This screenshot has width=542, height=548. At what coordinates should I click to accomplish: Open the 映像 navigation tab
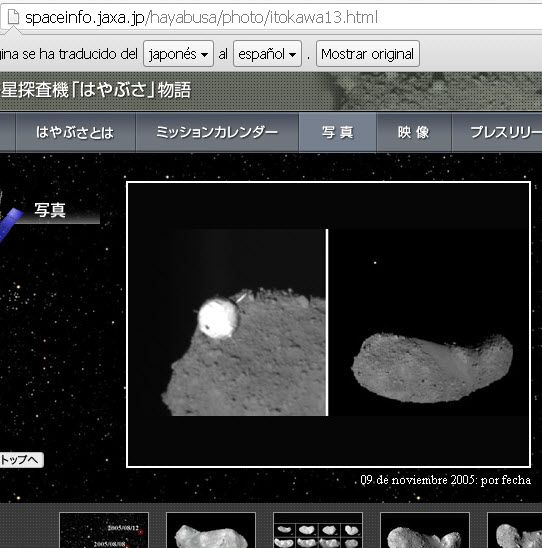pyautogui.click(x=414, y=132)
